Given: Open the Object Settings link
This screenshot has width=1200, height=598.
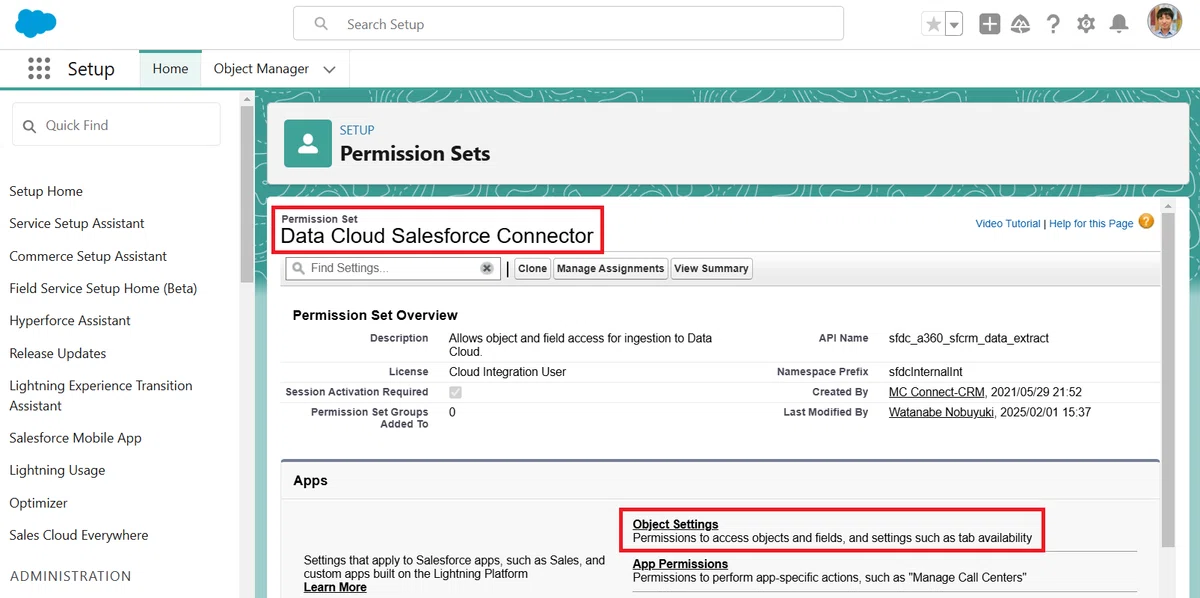Looking at the screenshot, I should tap(675, 524).
